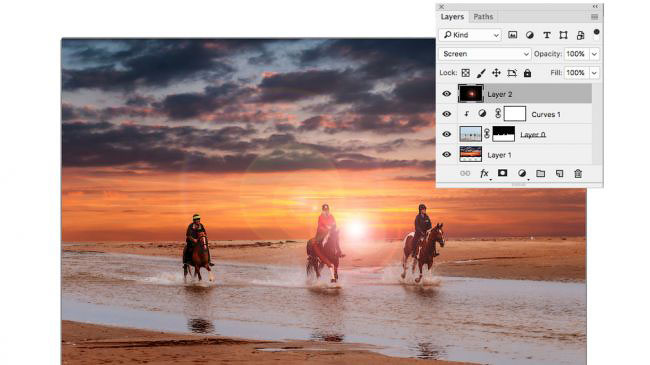Lock image pixels brush icon
Image resolution: width=650 pixels, height=365 pixels.
coord(481,73)
